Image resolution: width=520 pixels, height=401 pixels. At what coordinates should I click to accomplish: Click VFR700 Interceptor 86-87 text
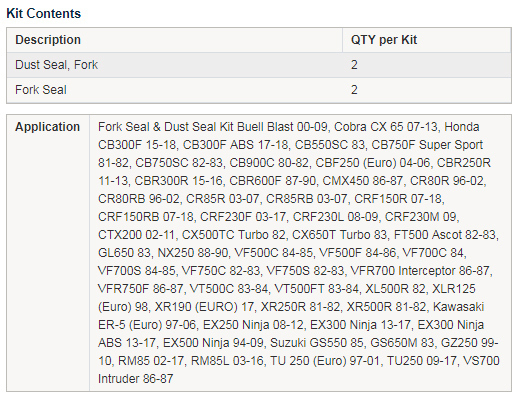[x=420, y=271]
